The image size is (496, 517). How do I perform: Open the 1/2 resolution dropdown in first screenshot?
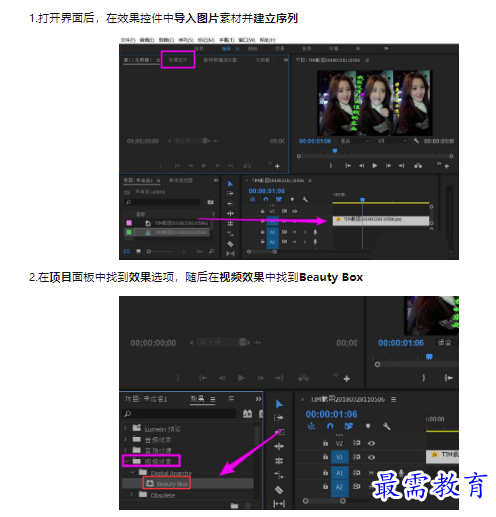coord(392,141)
